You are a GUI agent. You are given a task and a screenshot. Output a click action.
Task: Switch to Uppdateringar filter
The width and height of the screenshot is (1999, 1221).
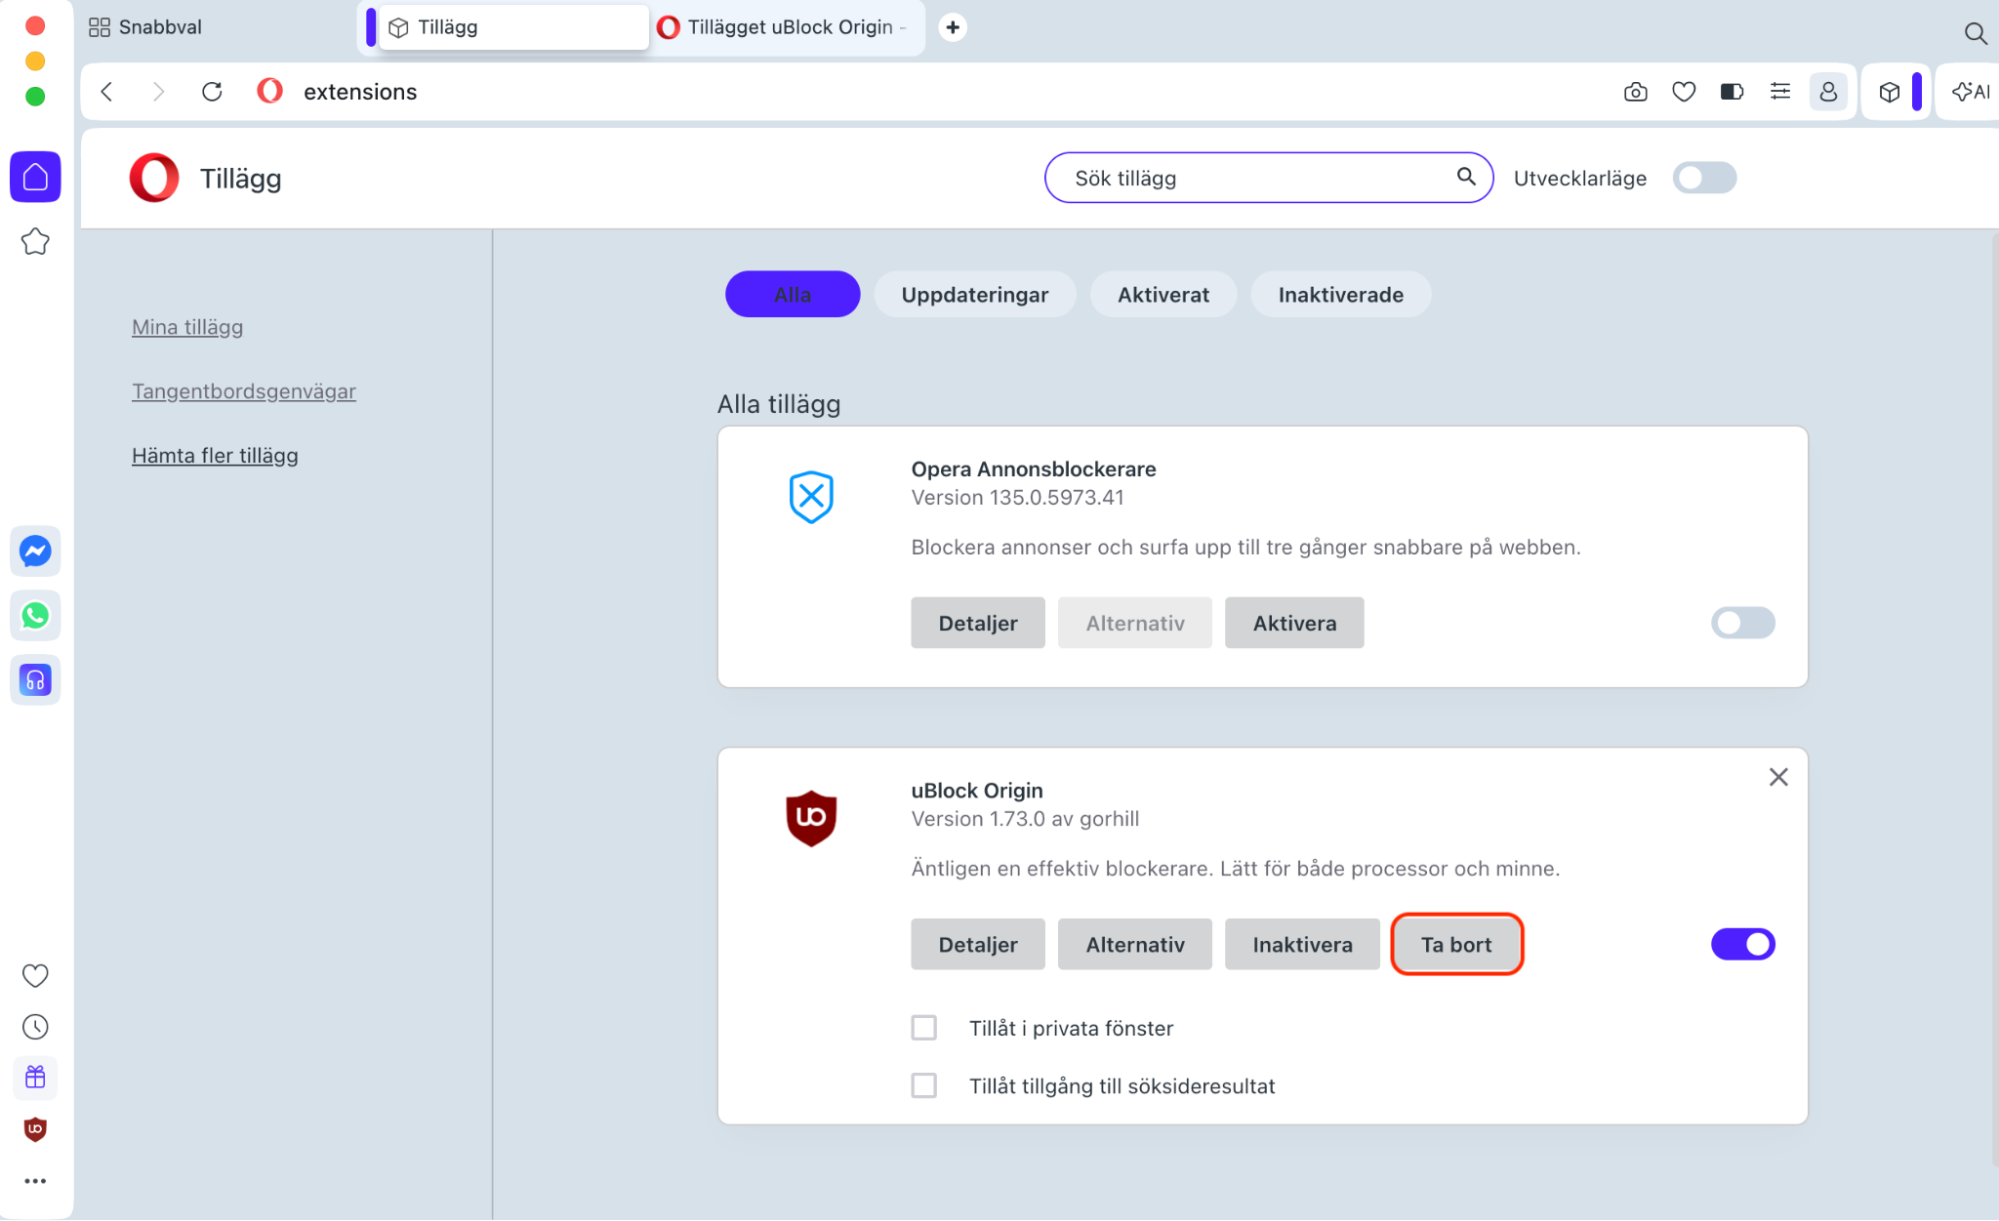coord(975,295)
